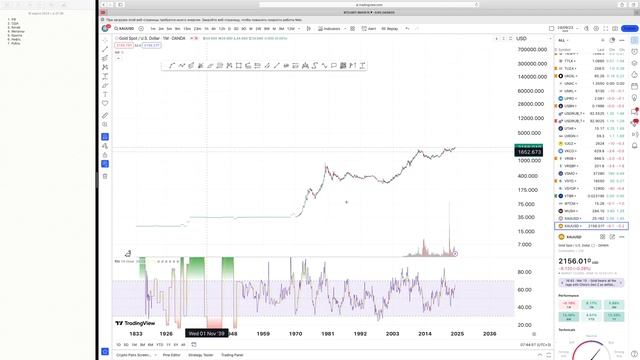Select the ruler measure tool
This screenshot has height=360, width=640.
(x=105, y=116)
